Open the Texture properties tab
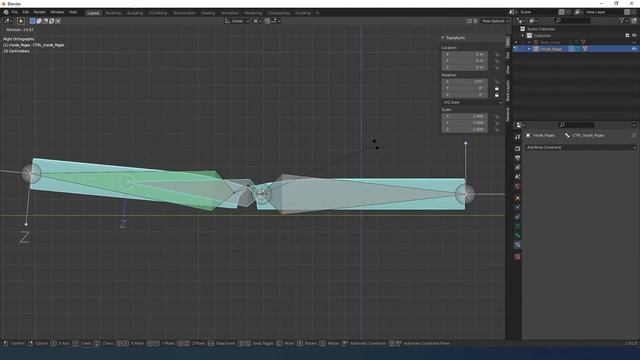This screenshot has height=360, width=640. [x=518, y=257]
